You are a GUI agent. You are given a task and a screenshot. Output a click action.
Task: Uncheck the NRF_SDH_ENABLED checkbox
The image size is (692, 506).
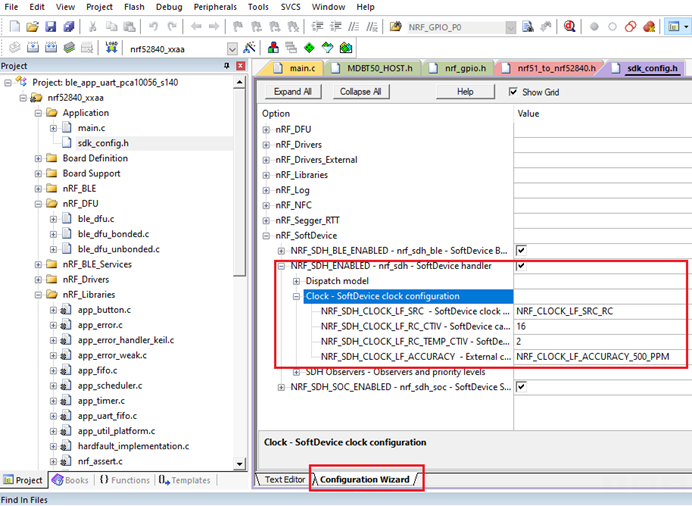pyautogui.click(x=521, y=266)
